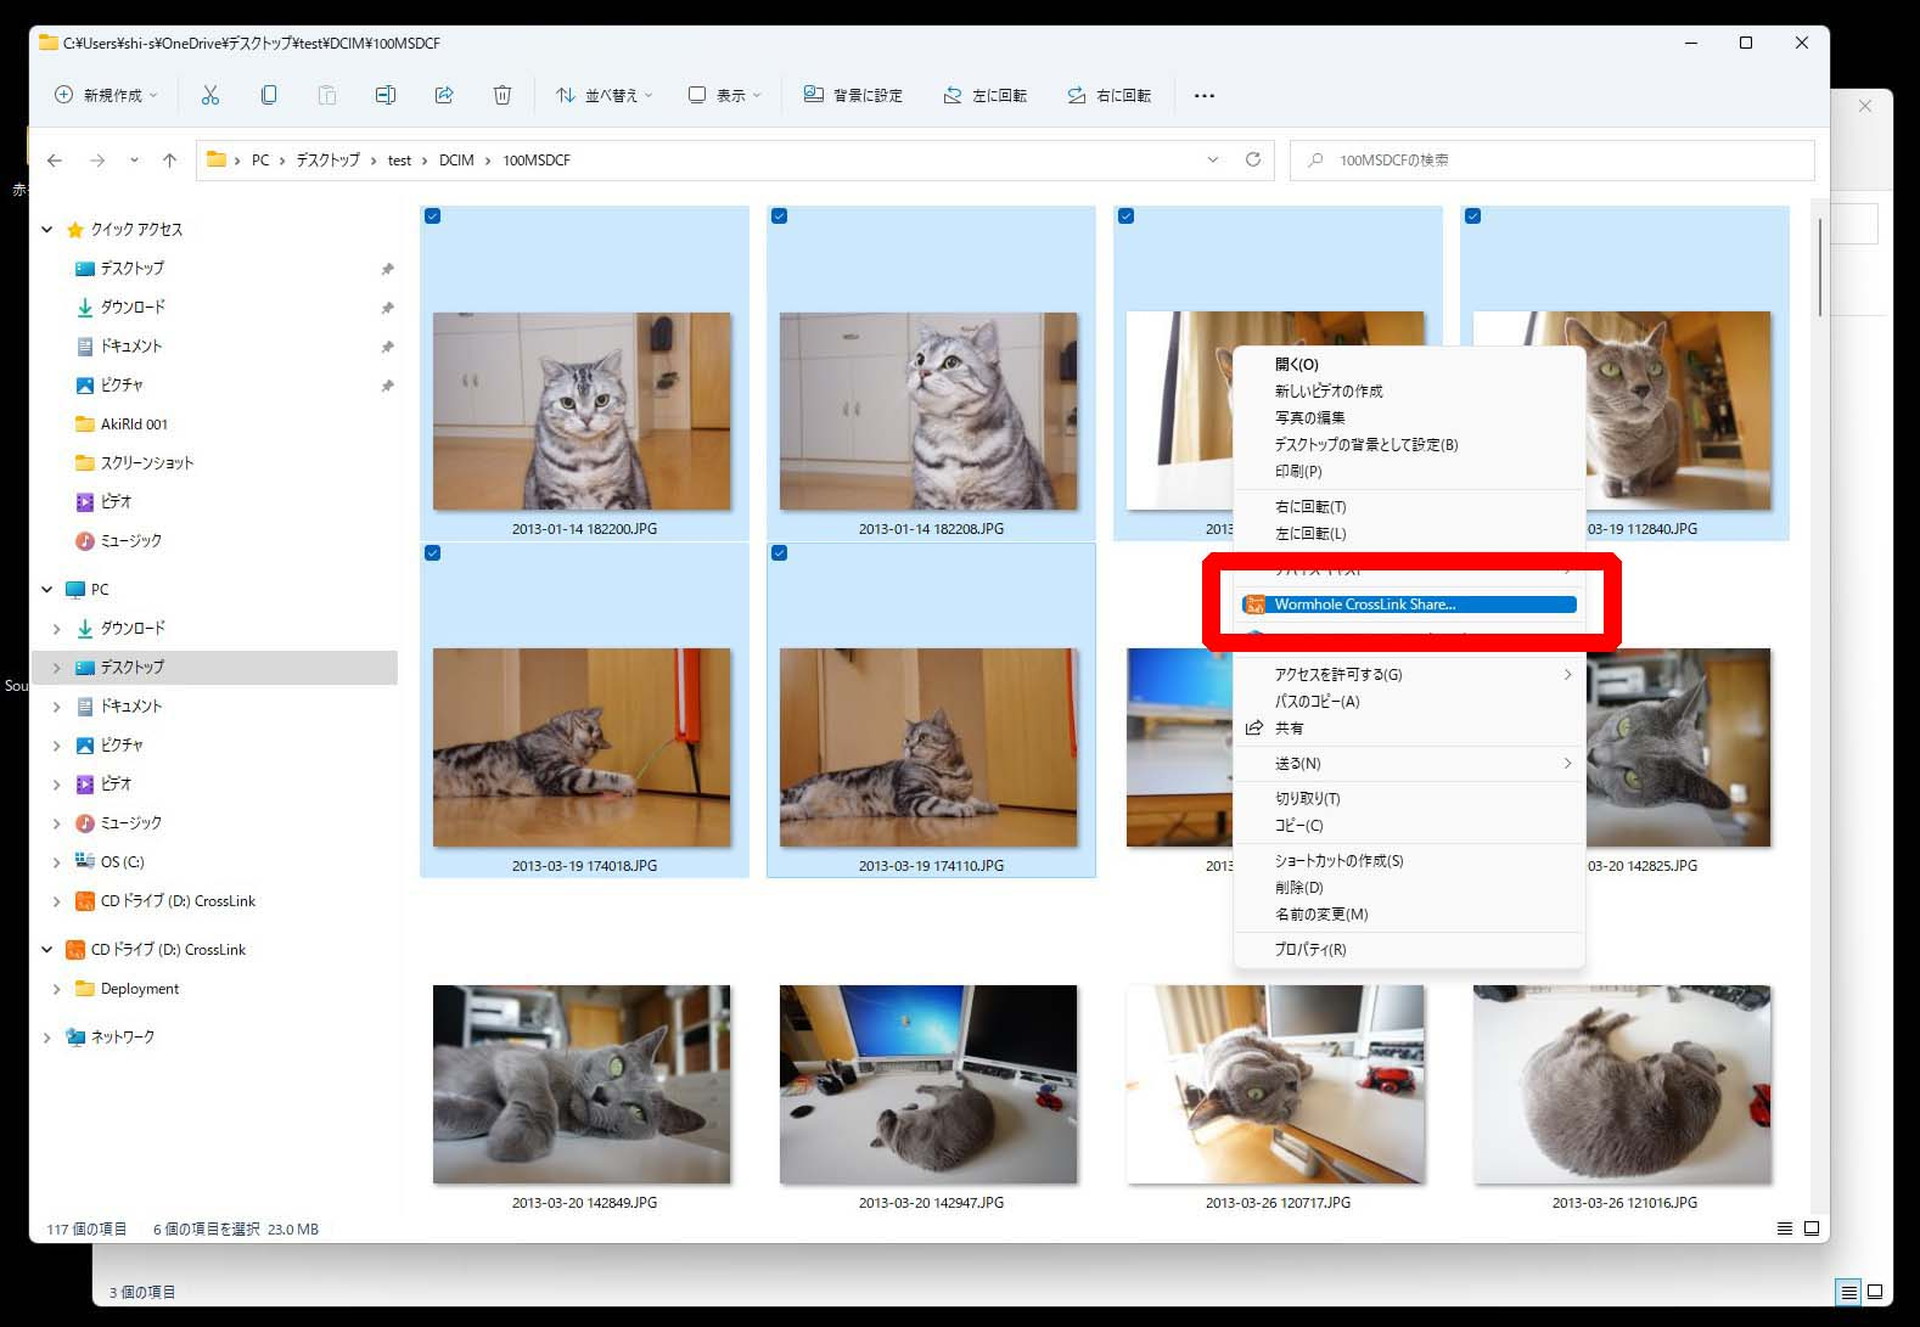
Task: Copy selected files with the copy icon
Action: [268, 95]
